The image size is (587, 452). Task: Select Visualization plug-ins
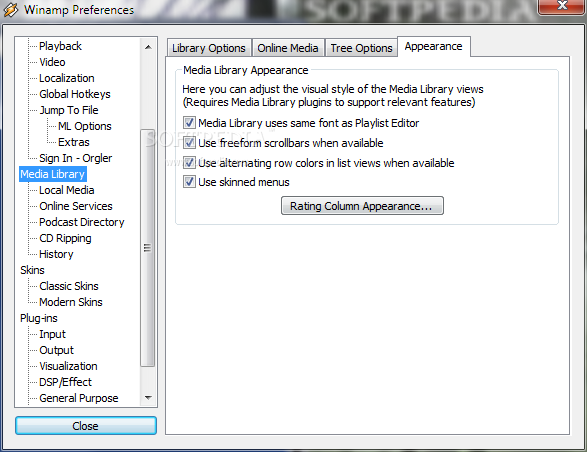[68, 366]
